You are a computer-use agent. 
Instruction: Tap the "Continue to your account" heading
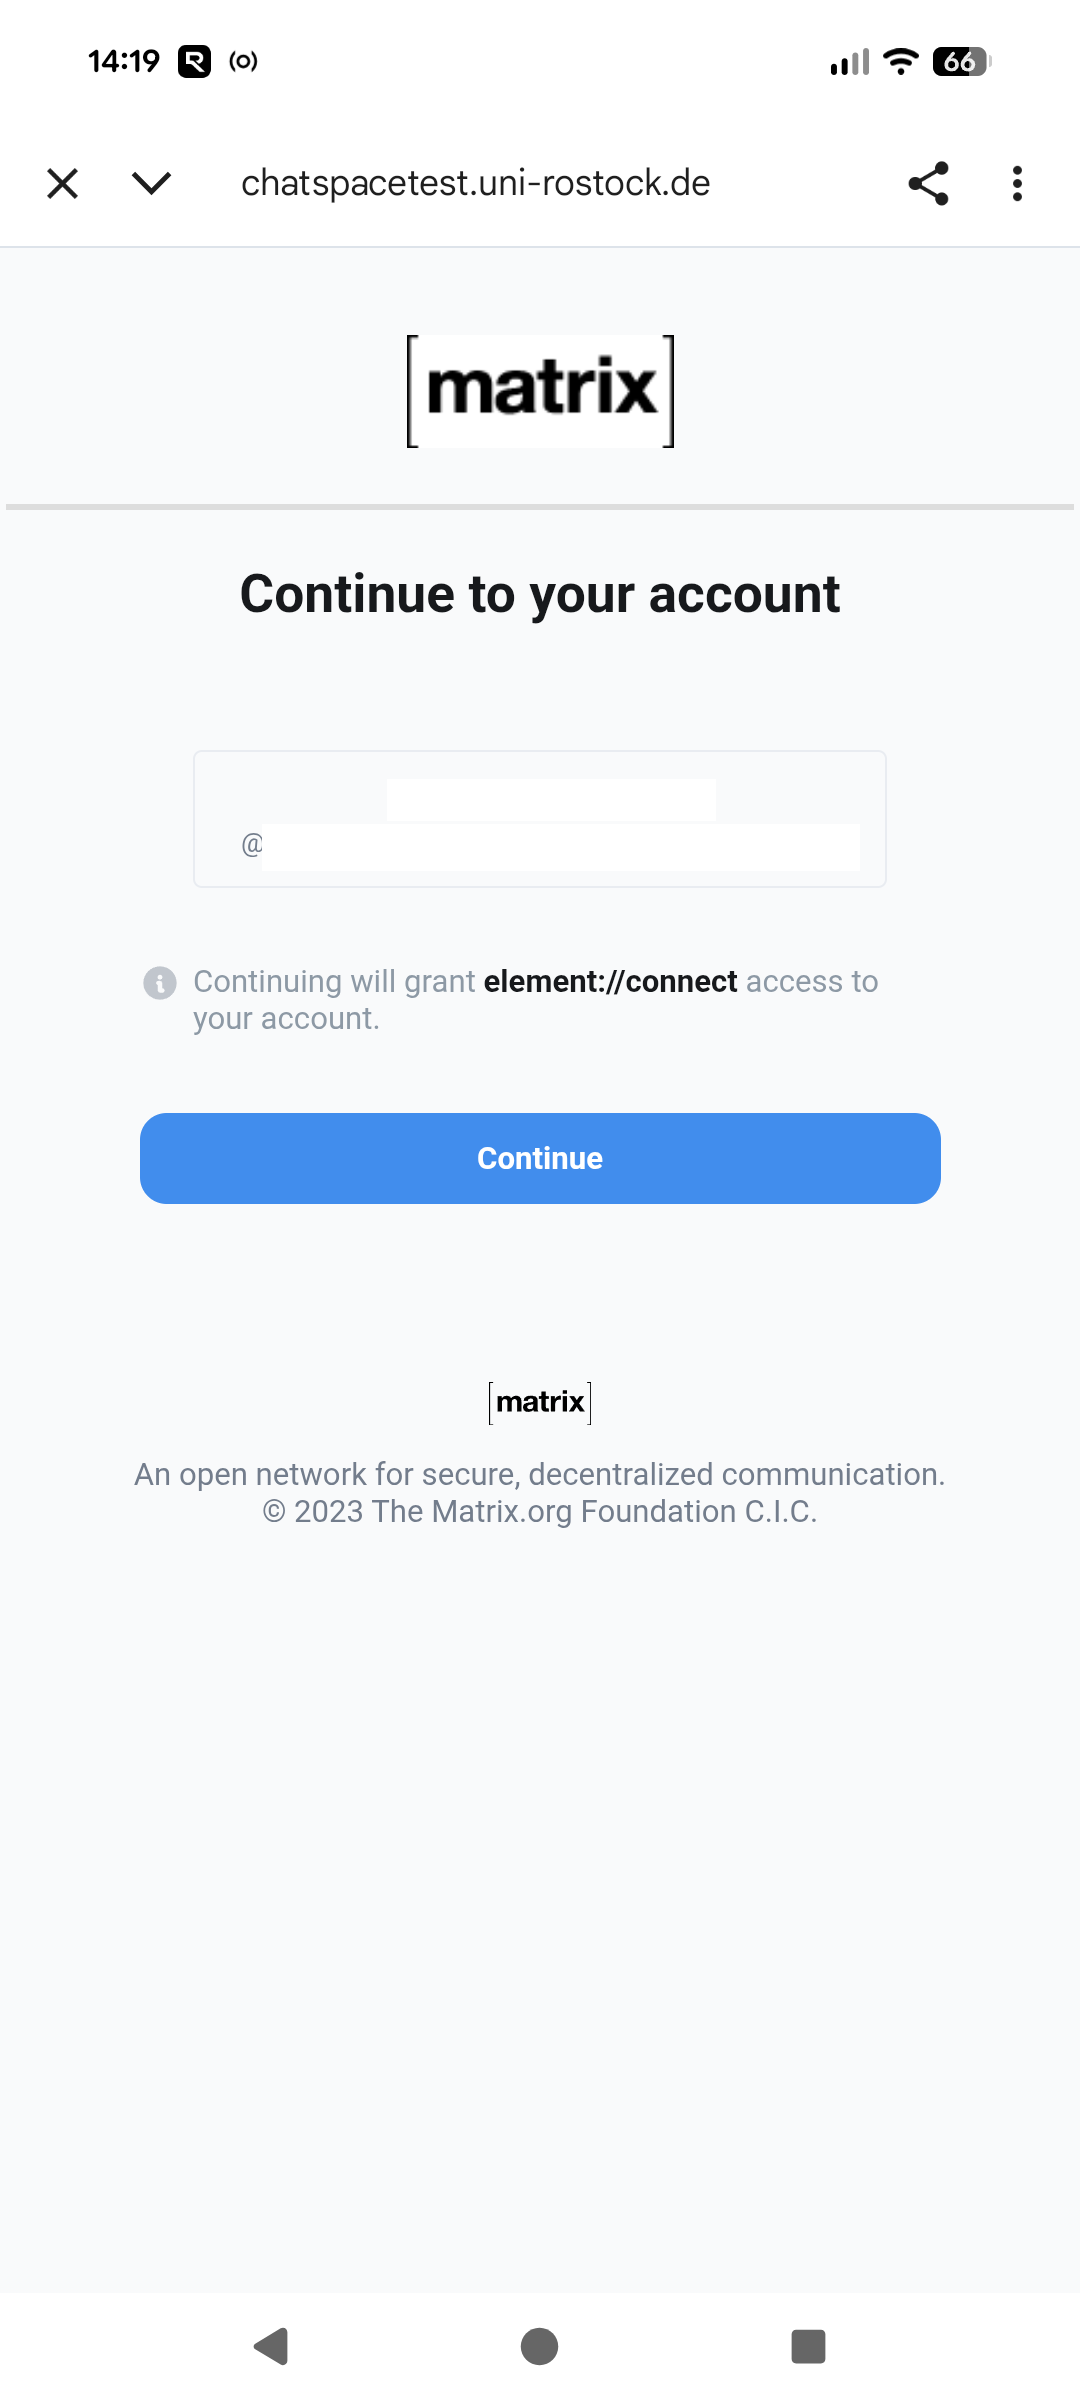540,594
